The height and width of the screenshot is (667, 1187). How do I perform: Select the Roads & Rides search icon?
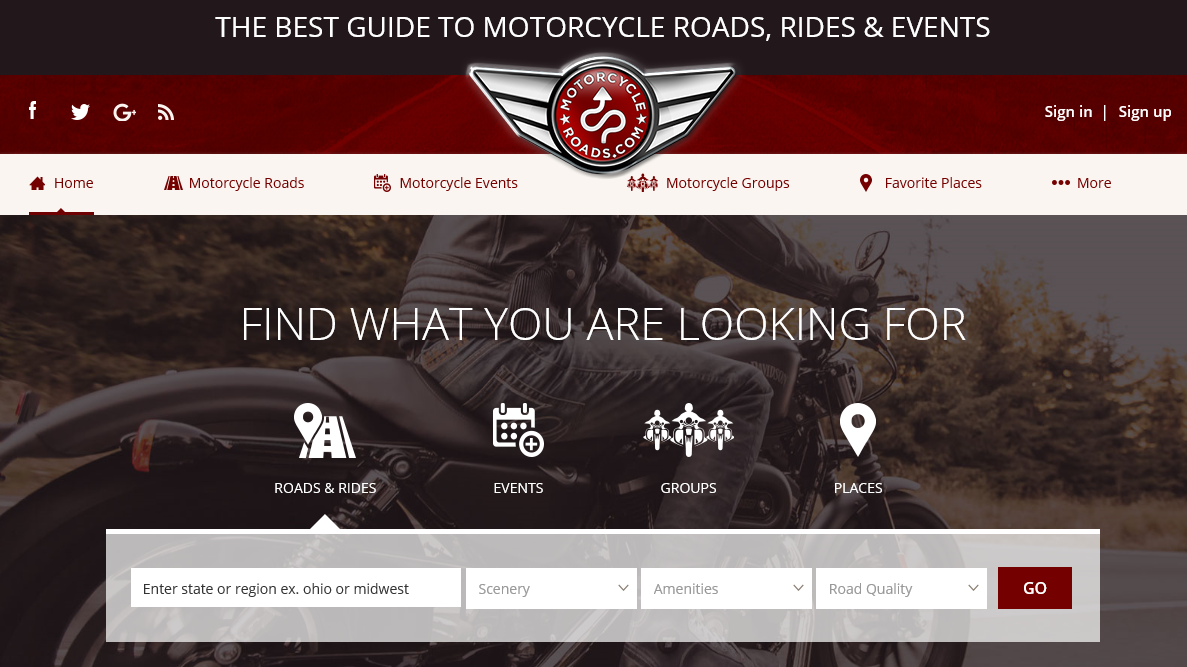[325, 431]
